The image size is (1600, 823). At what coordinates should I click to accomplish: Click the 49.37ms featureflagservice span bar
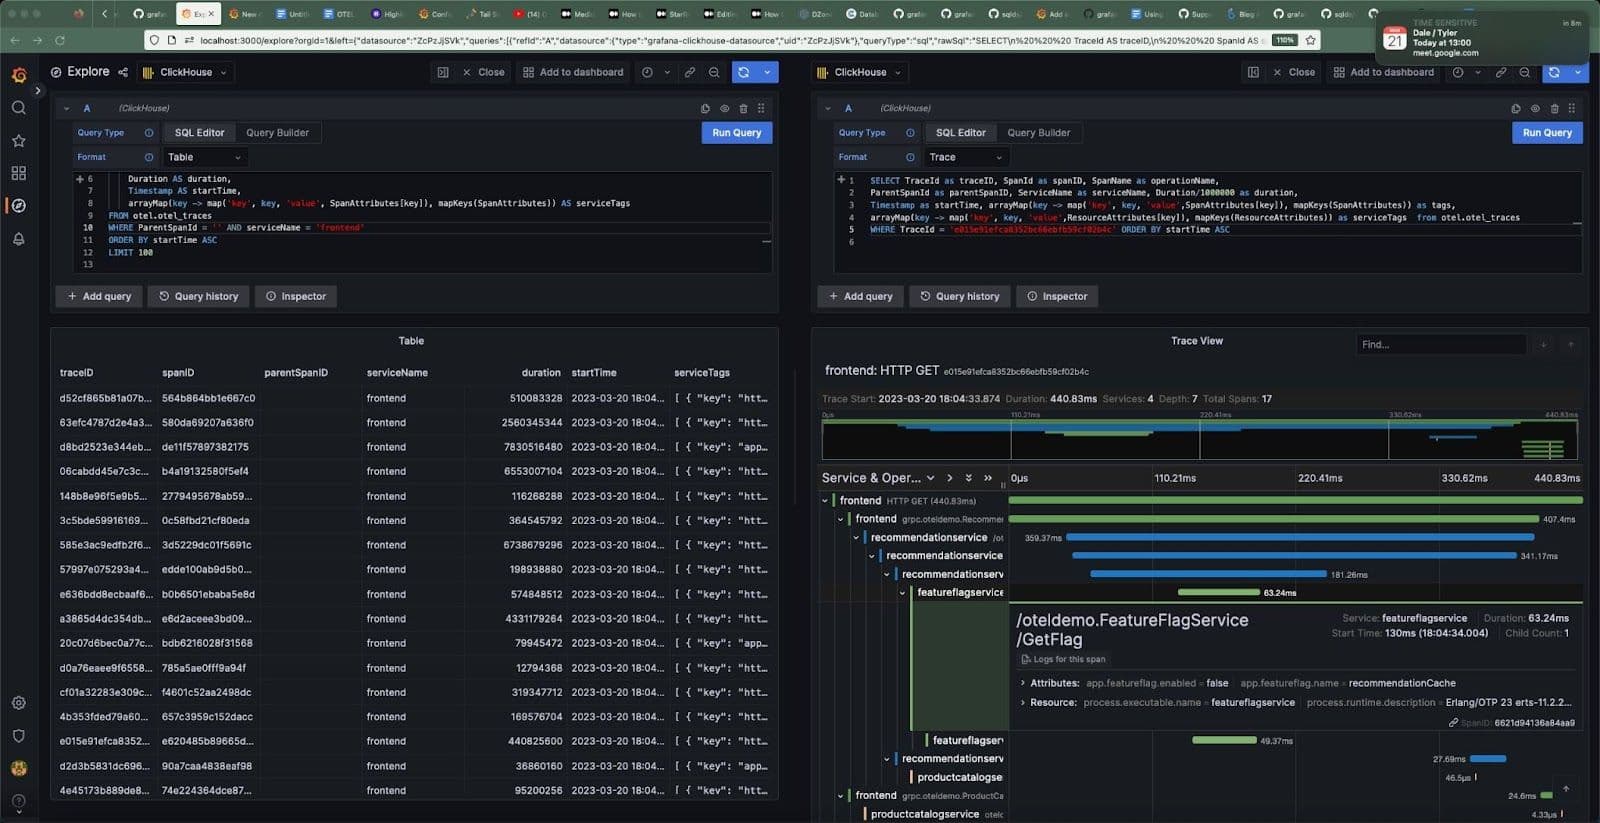pos(1225,740)
